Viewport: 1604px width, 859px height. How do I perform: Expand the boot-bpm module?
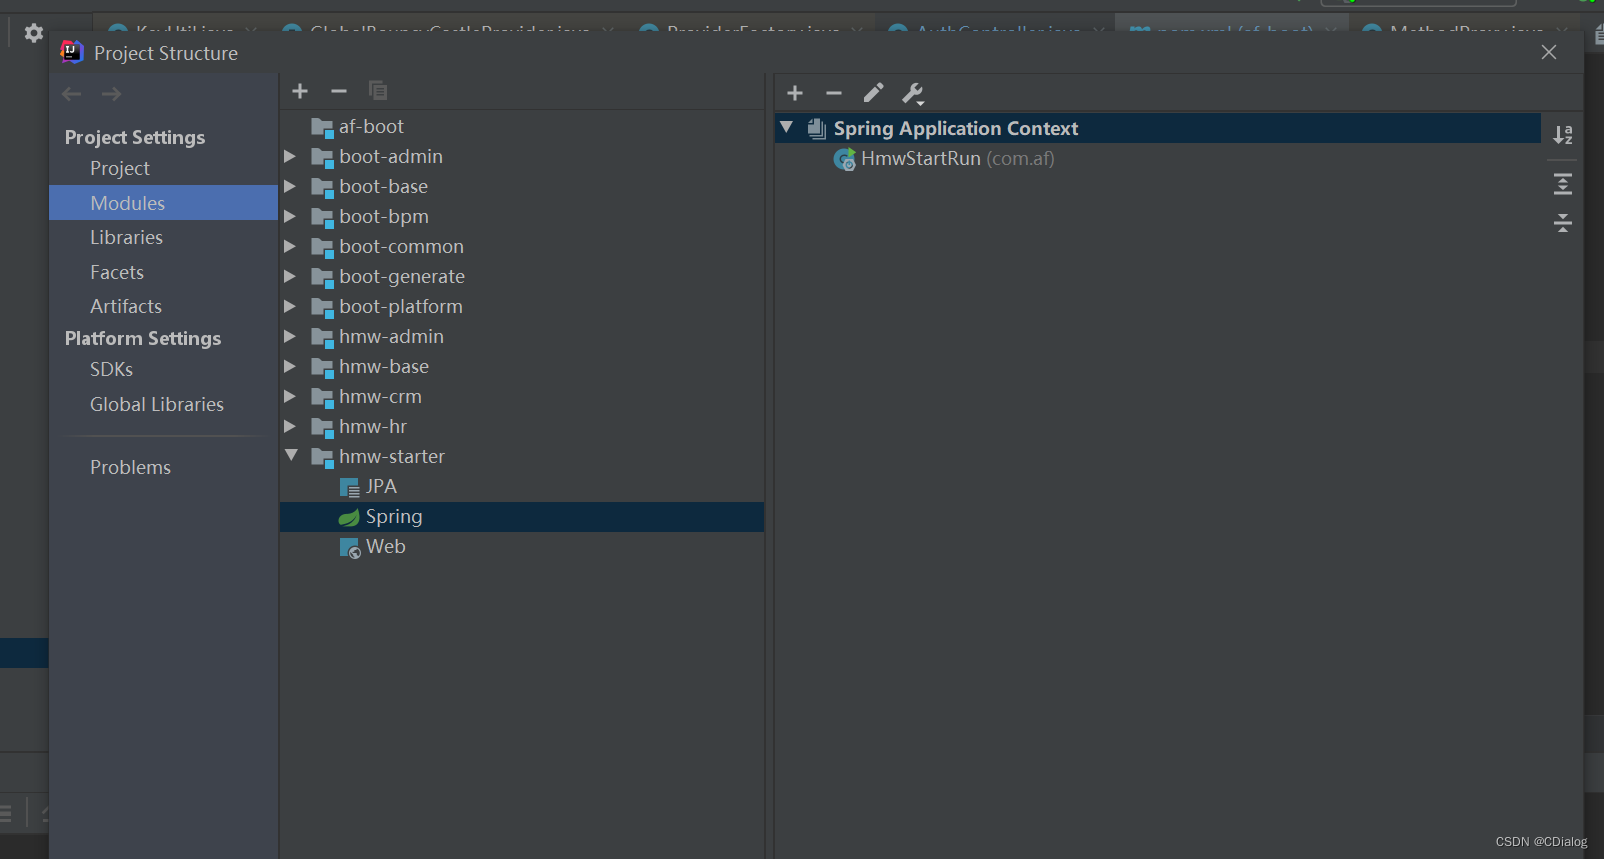pyautogui.click(x=290, y=216)
